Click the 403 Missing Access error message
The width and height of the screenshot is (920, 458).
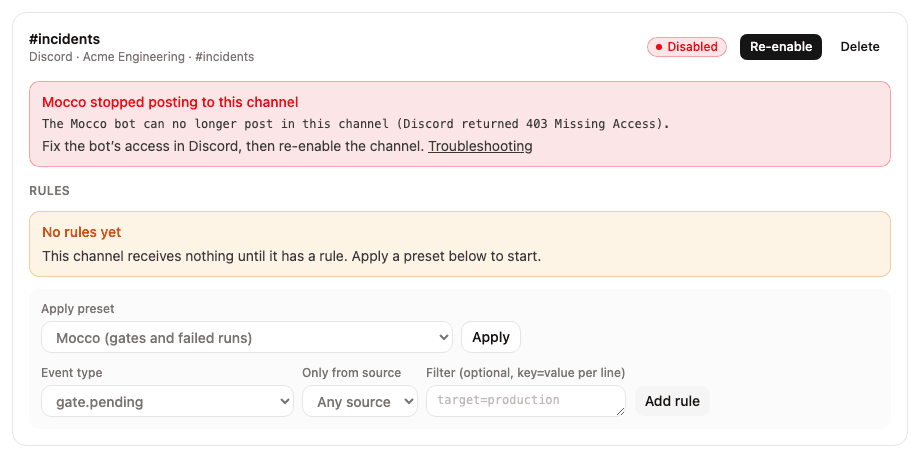[356, 124]
